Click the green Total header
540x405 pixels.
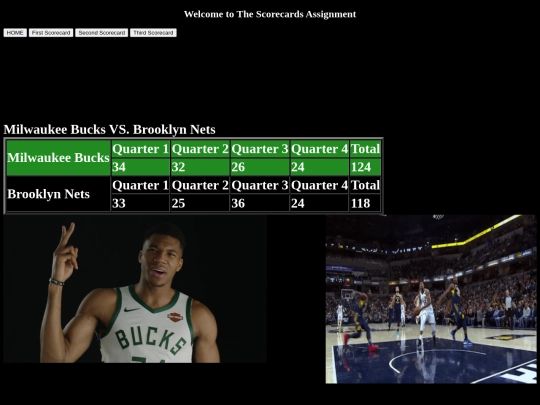coord(365,149)
